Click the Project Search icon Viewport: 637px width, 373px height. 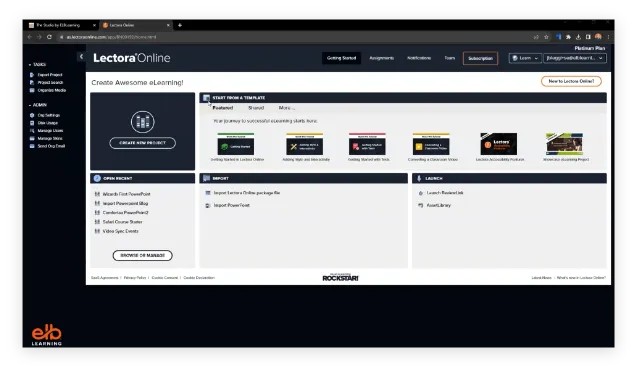[32, 82]
